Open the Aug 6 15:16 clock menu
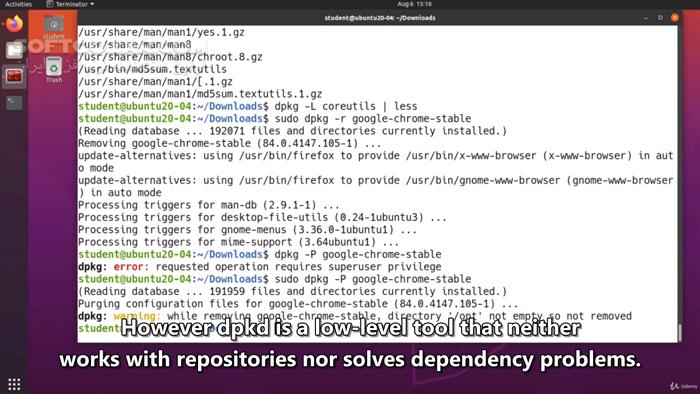 coord(414,4)
